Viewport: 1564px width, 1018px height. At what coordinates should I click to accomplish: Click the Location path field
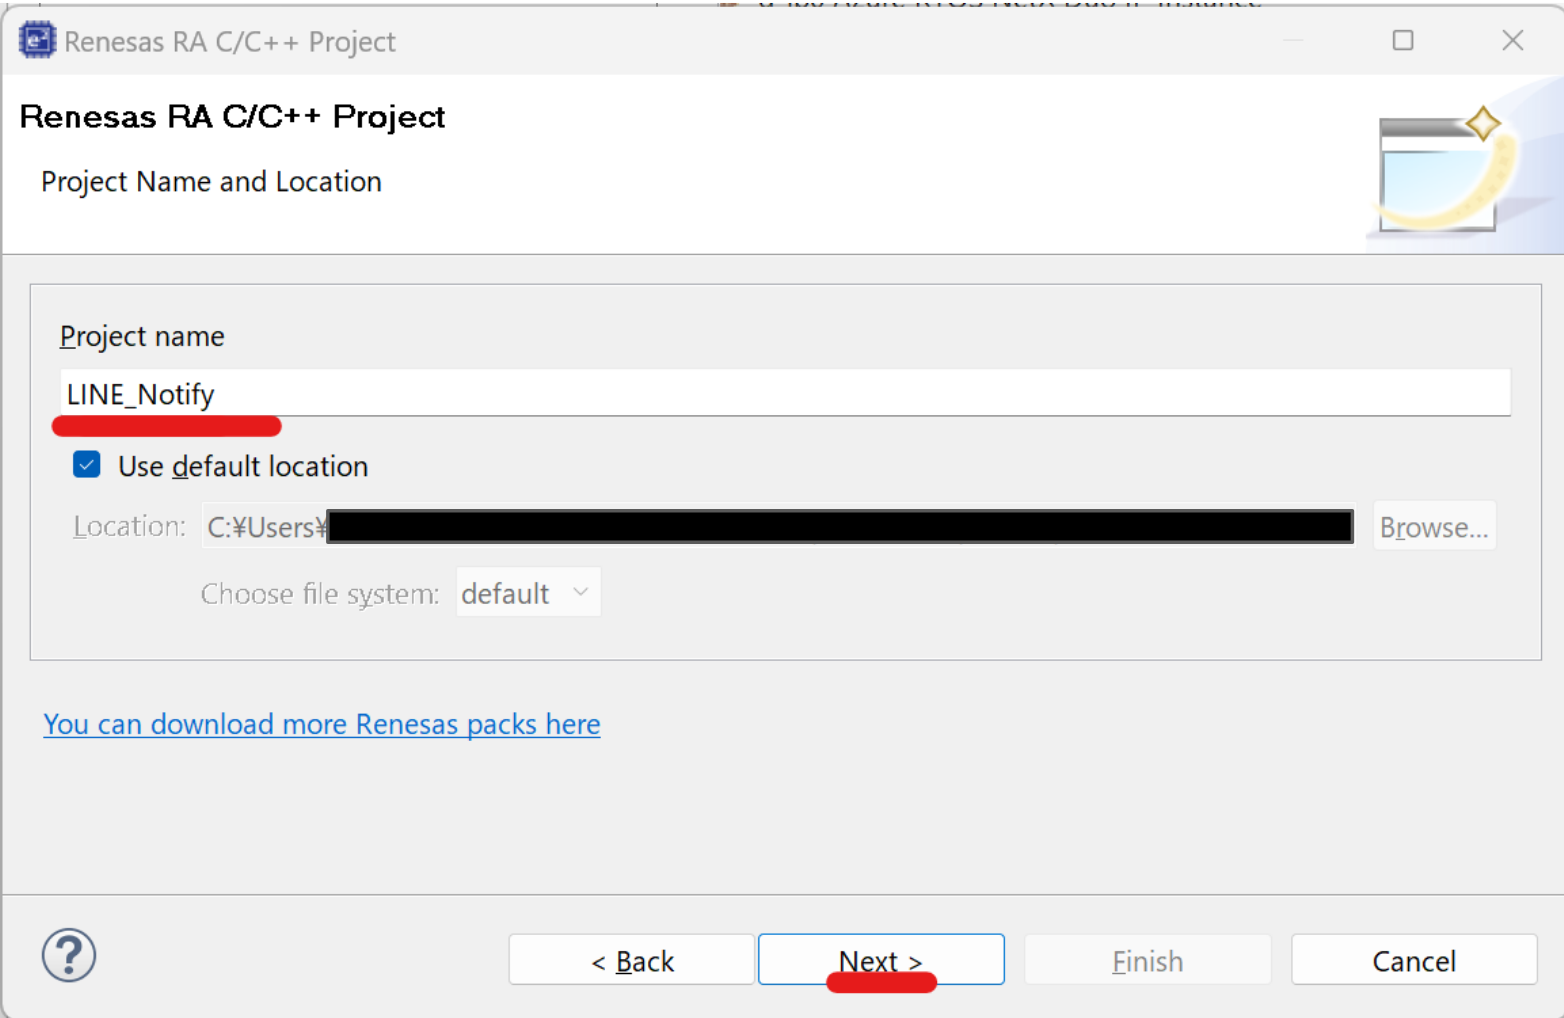(x=778, y=527)
